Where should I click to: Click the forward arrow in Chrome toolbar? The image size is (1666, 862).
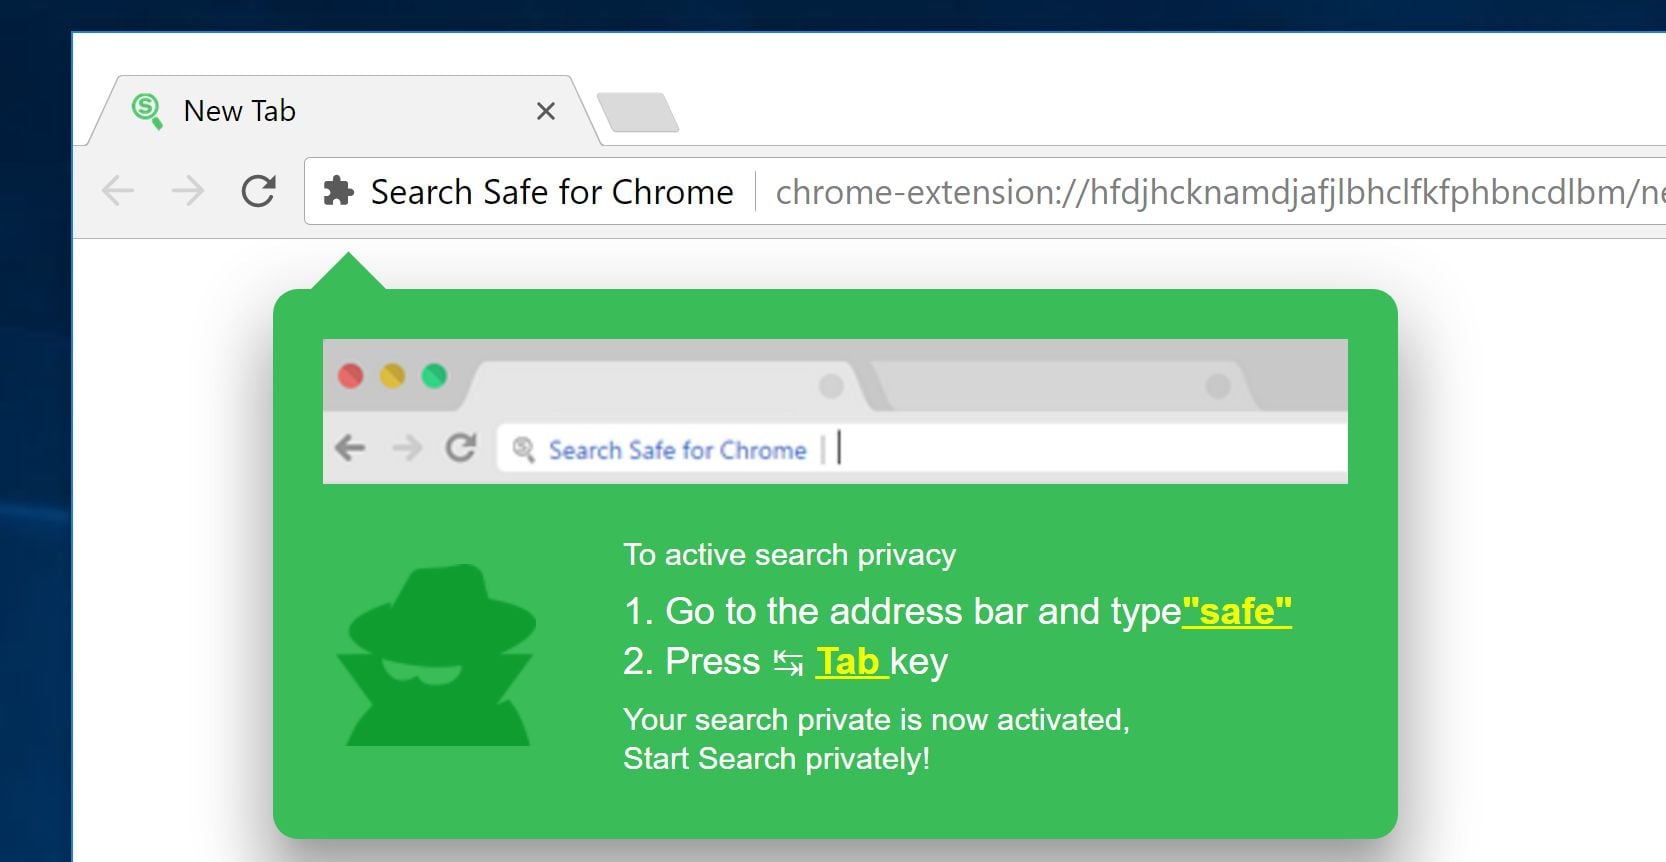[x=188, y=190]
